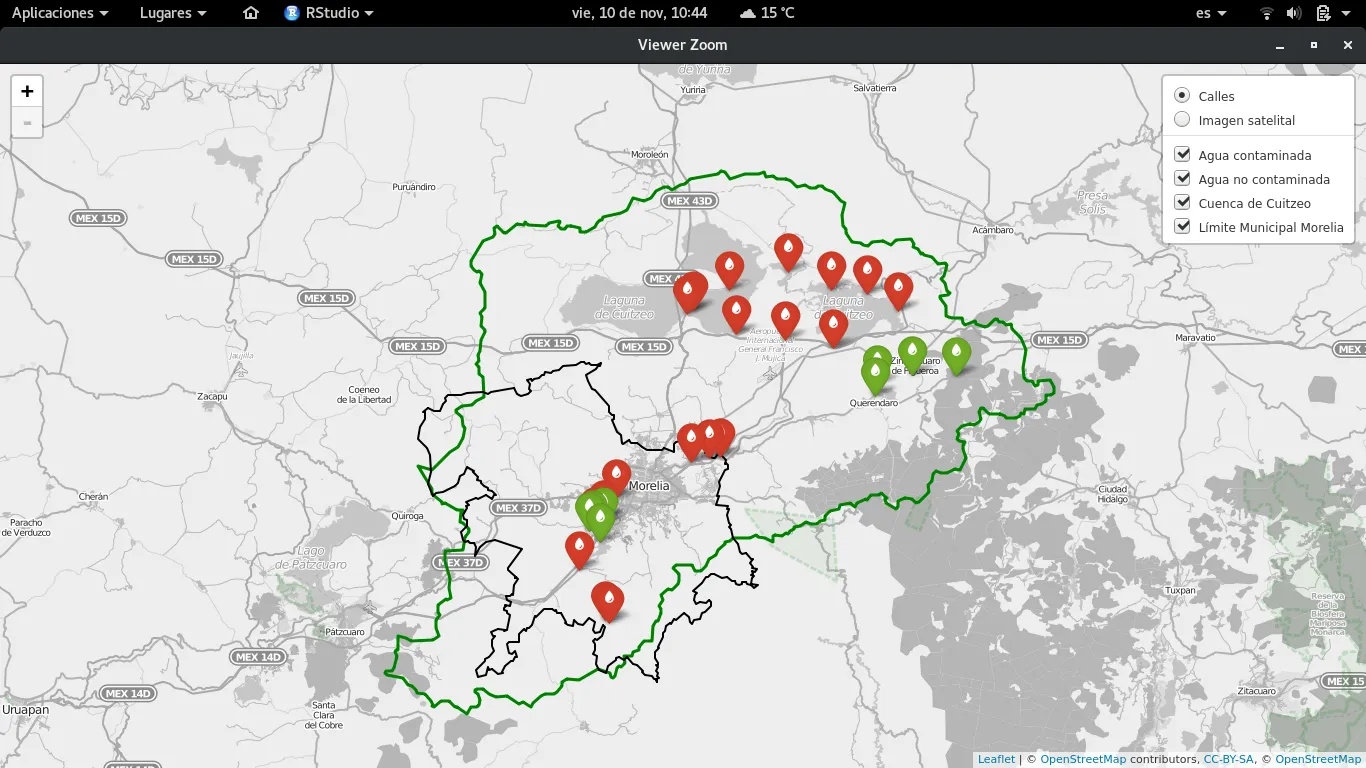1366x768 pixels.
Task: Open the Aplicaciones menu
Action: (60, 13)
